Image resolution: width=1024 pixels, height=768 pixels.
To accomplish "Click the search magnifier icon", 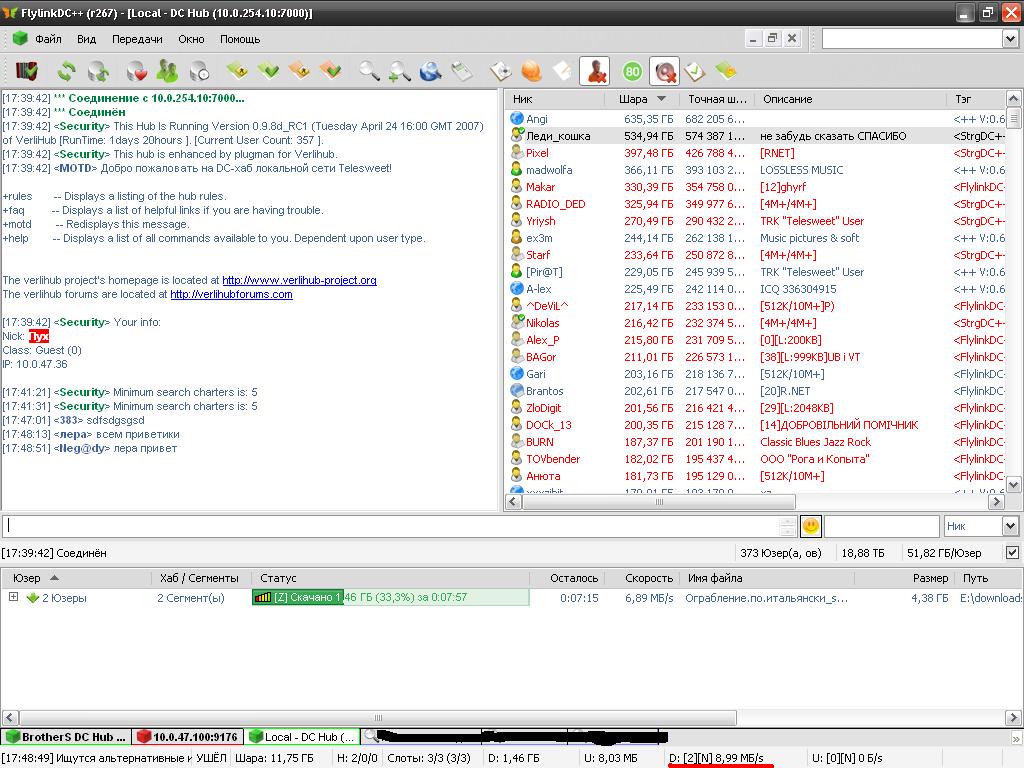I will click(x=369, y=71).
